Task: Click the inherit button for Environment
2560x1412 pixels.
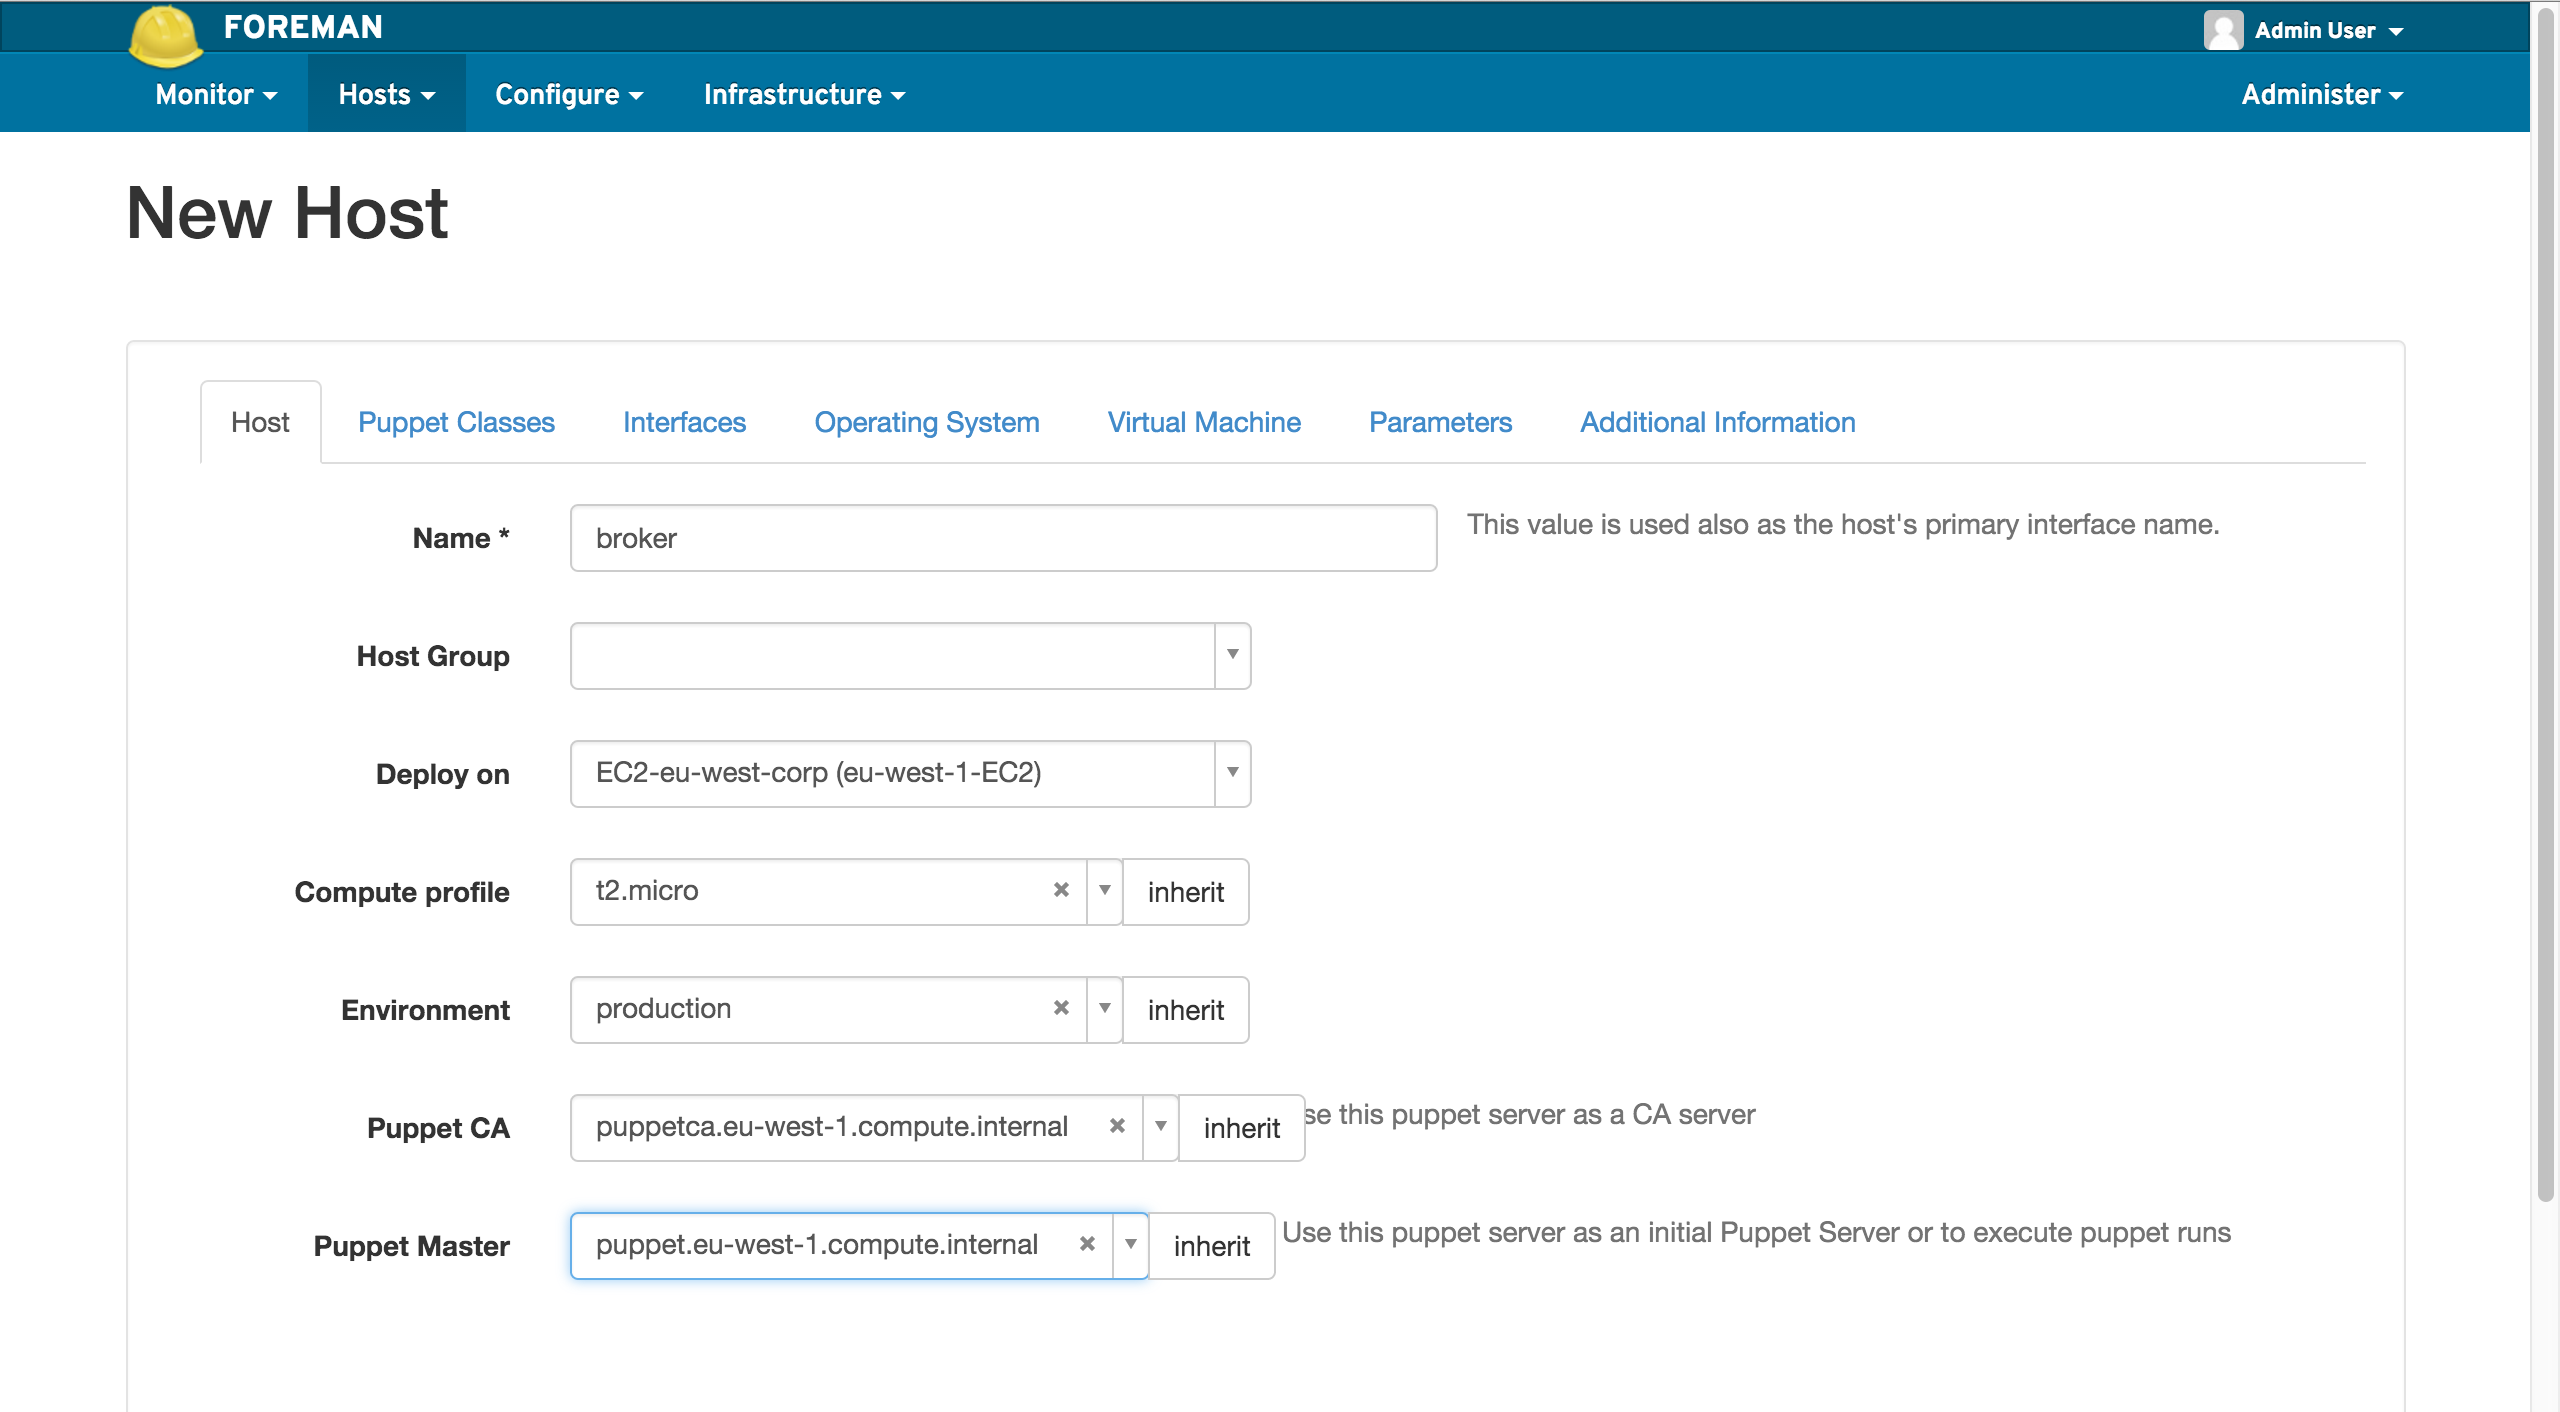Action: coord(1189,1009)
